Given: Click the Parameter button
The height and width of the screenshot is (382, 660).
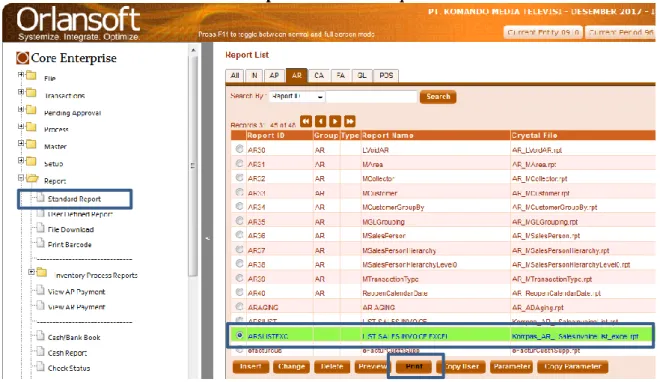Looking at the screenshot, I should pos(511,367).
